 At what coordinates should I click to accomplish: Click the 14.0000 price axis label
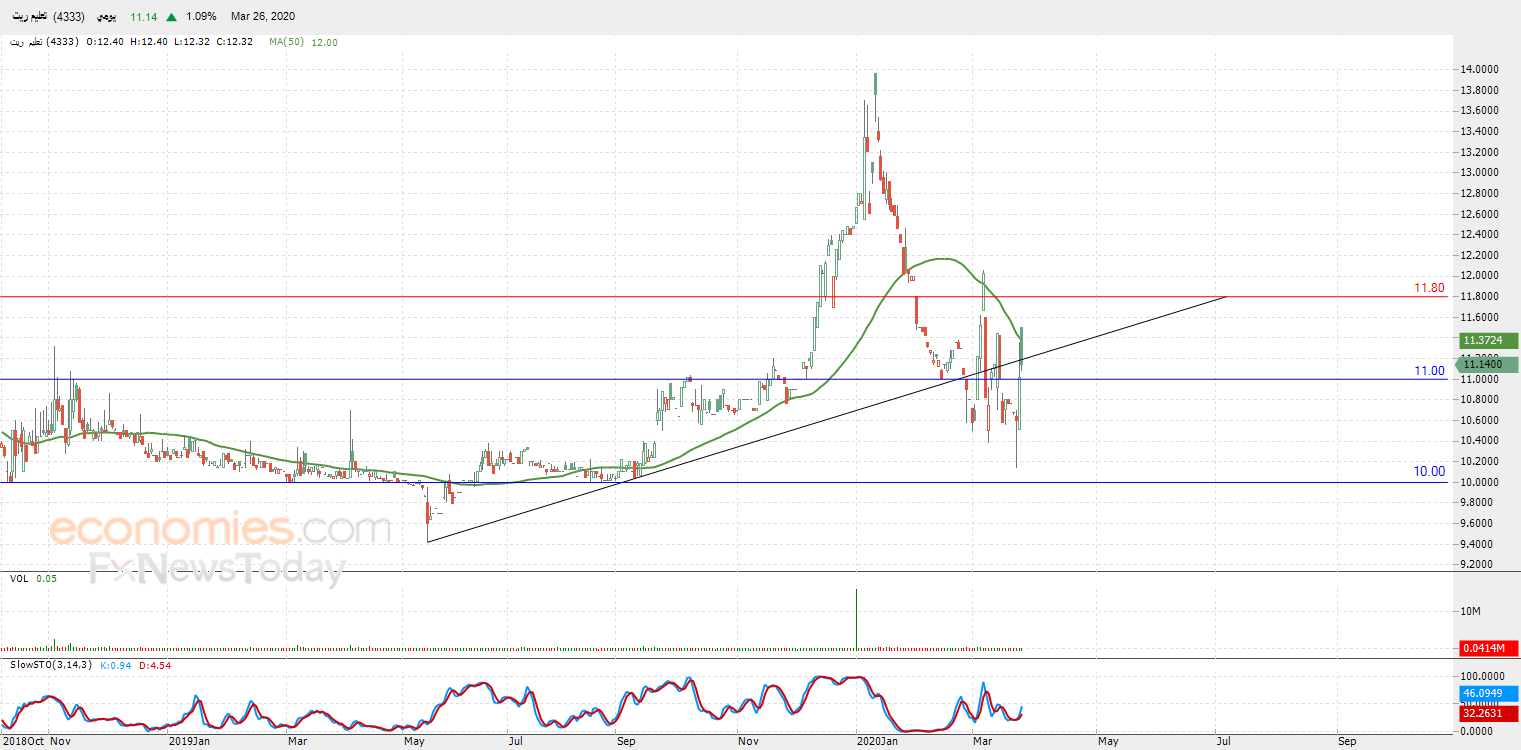[1482, 69]
